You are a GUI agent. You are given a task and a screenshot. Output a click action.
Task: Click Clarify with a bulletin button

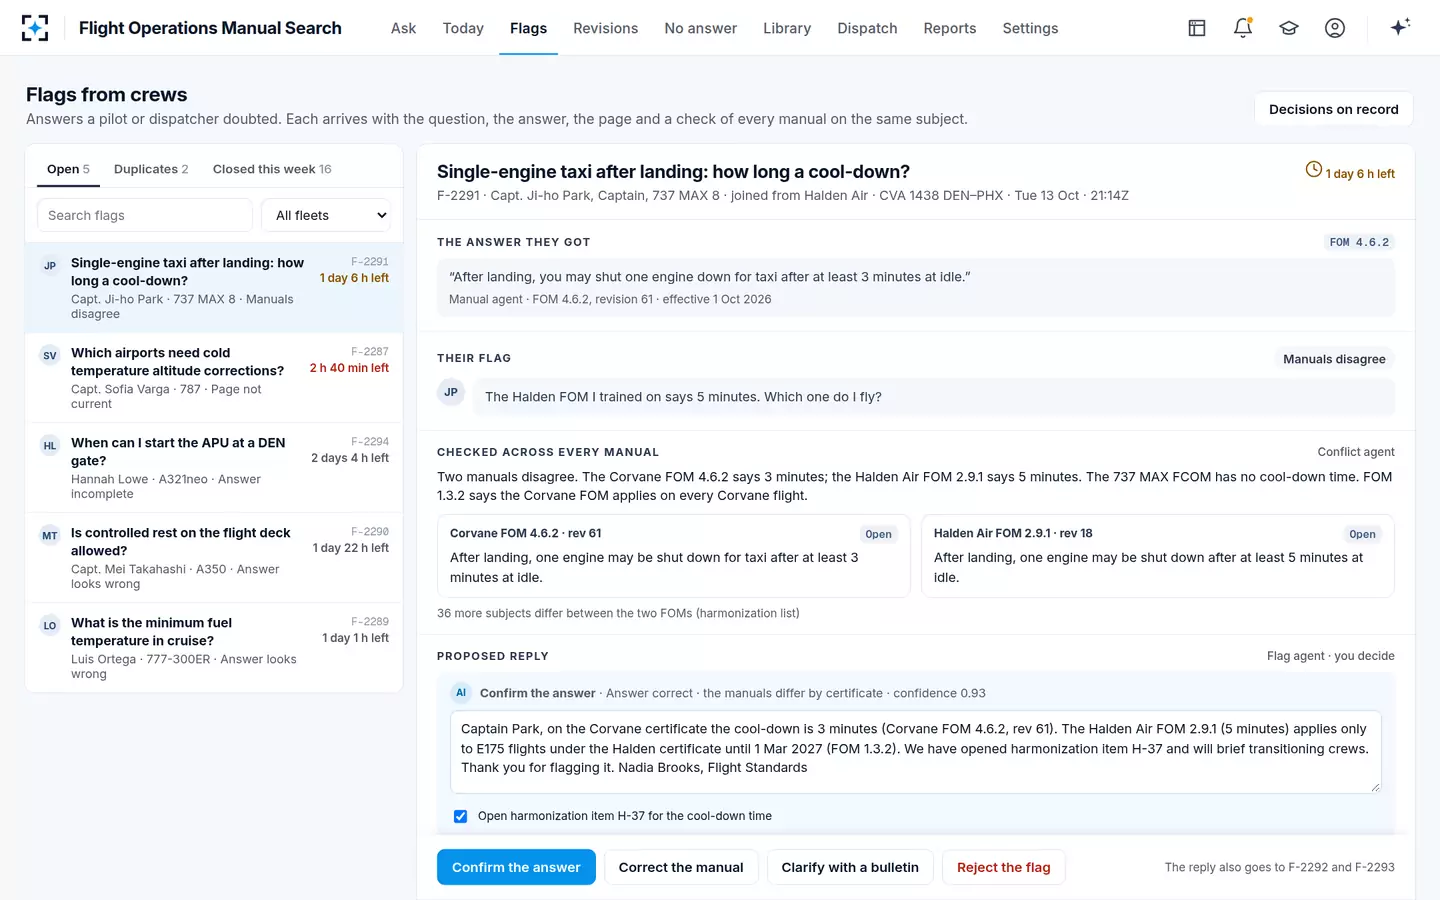click(x=850, y=867)
